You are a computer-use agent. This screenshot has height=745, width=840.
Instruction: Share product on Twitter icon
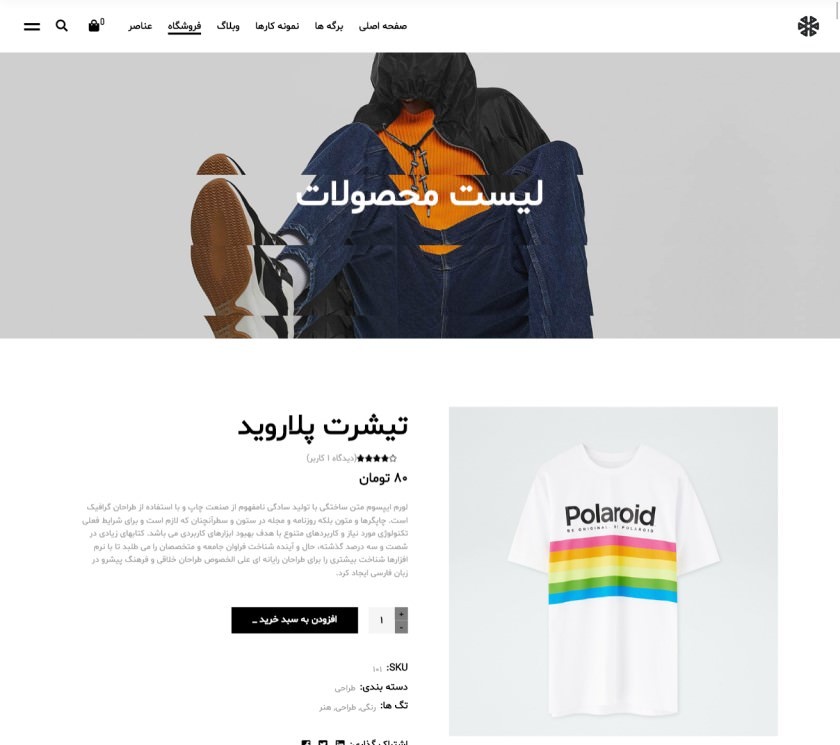point(322,742)
